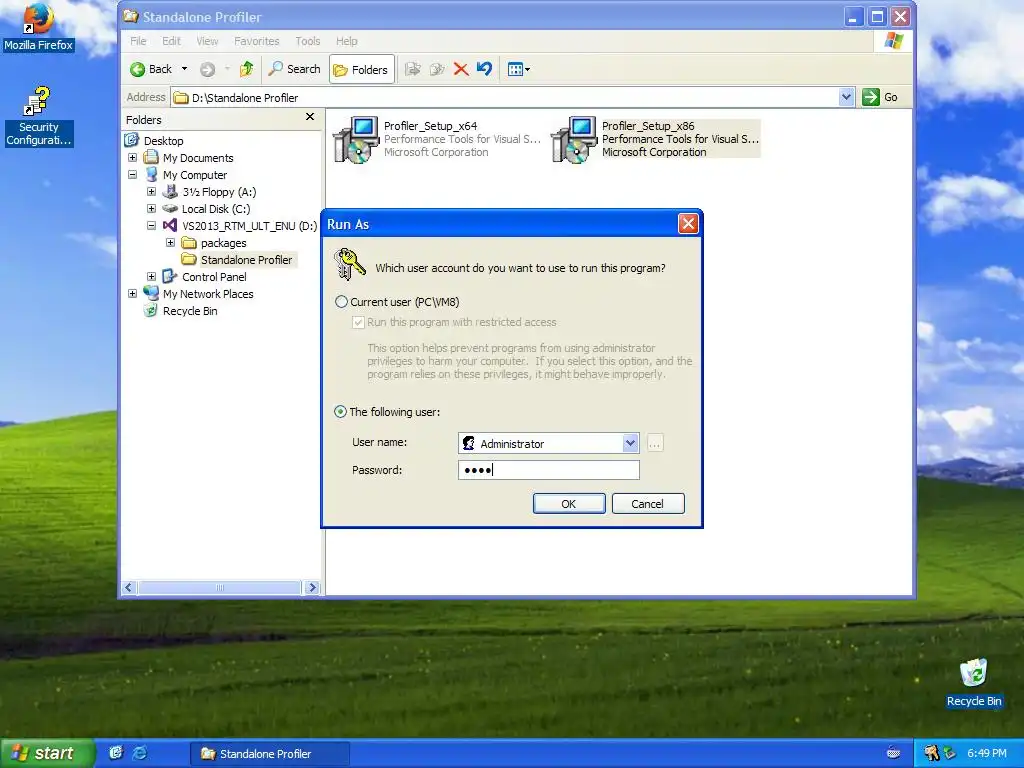Select Control Panel icon in tree
The image size is (1024, 768).
(170, 276)
